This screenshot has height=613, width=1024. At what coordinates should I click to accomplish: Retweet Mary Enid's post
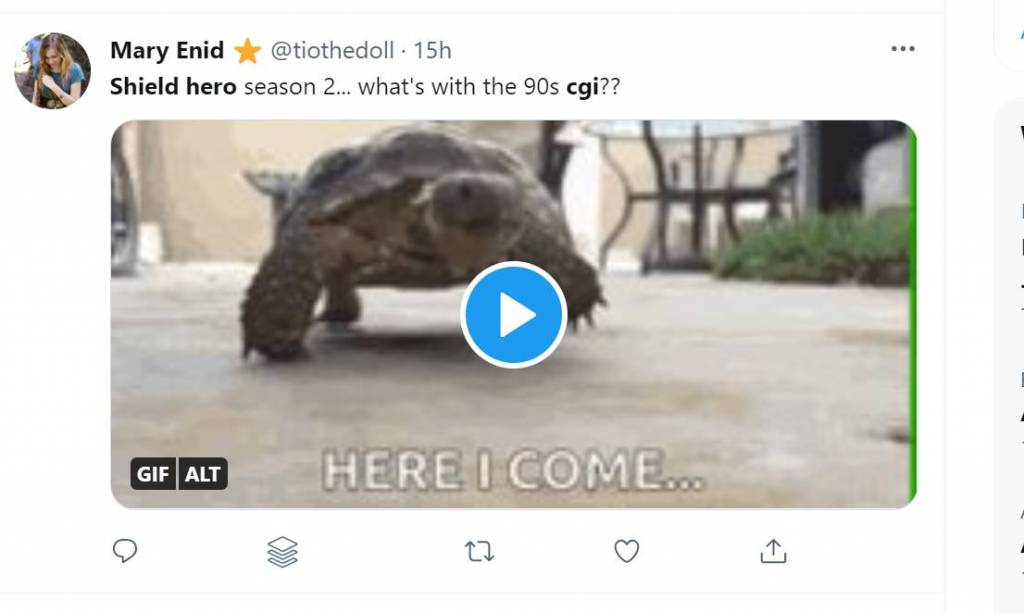(480, 551)
